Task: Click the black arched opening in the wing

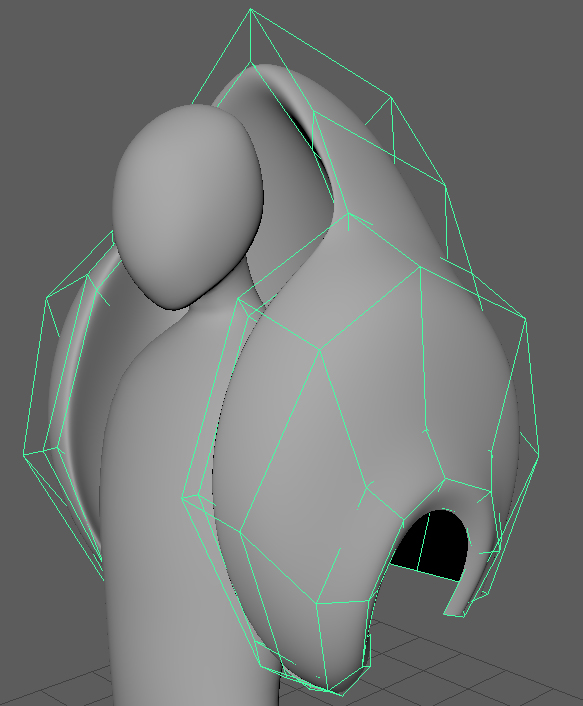Action: click(x=431, y=544)
